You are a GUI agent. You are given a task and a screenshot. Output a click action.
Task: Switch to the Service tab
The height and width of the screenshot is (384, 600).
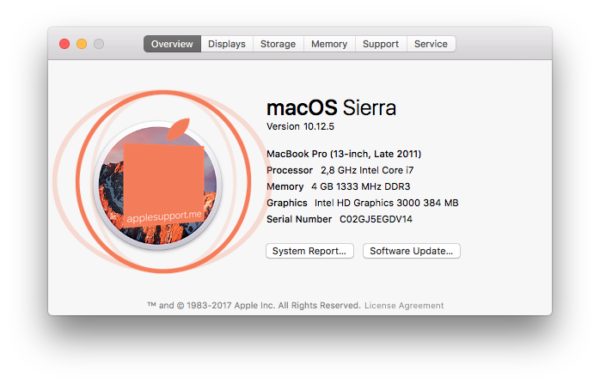pos(431,44)
